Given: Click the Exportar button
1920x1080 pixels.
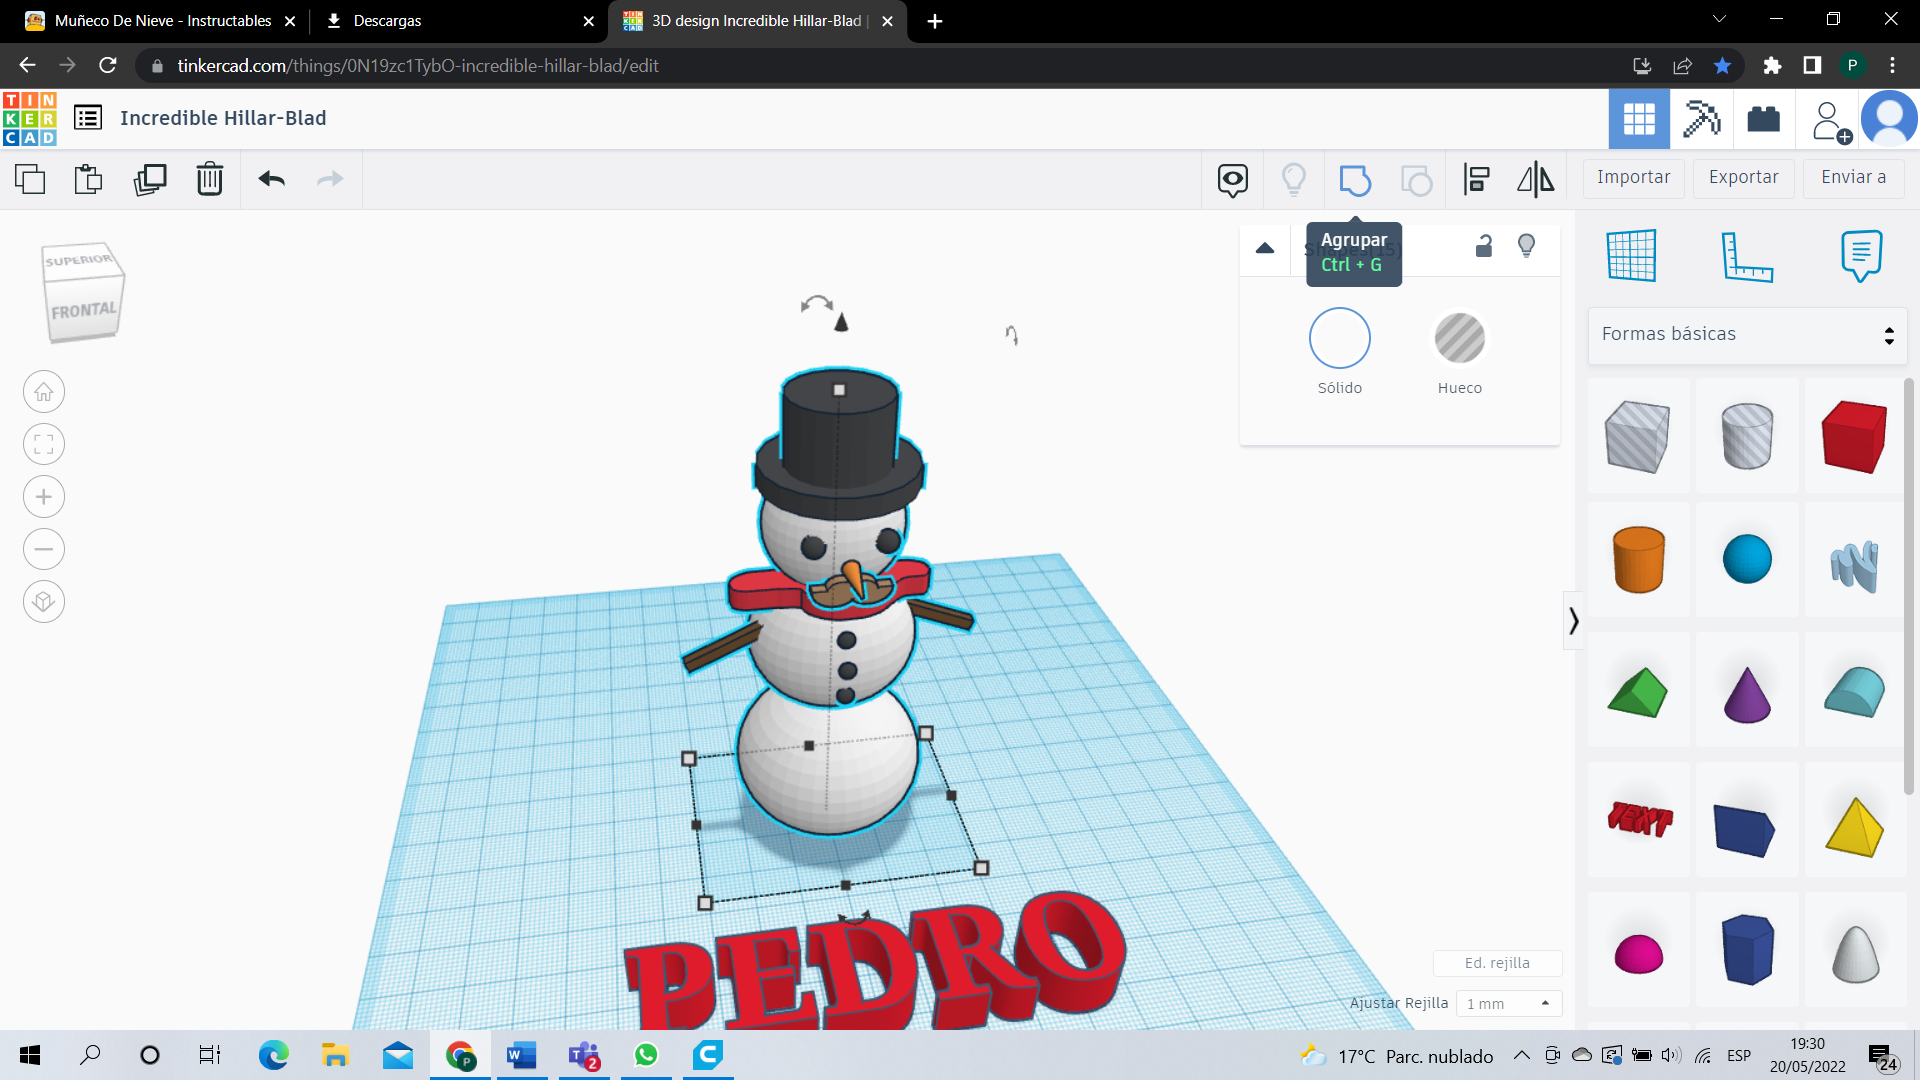Looking at the screenshot, I should pos(1743,178).
